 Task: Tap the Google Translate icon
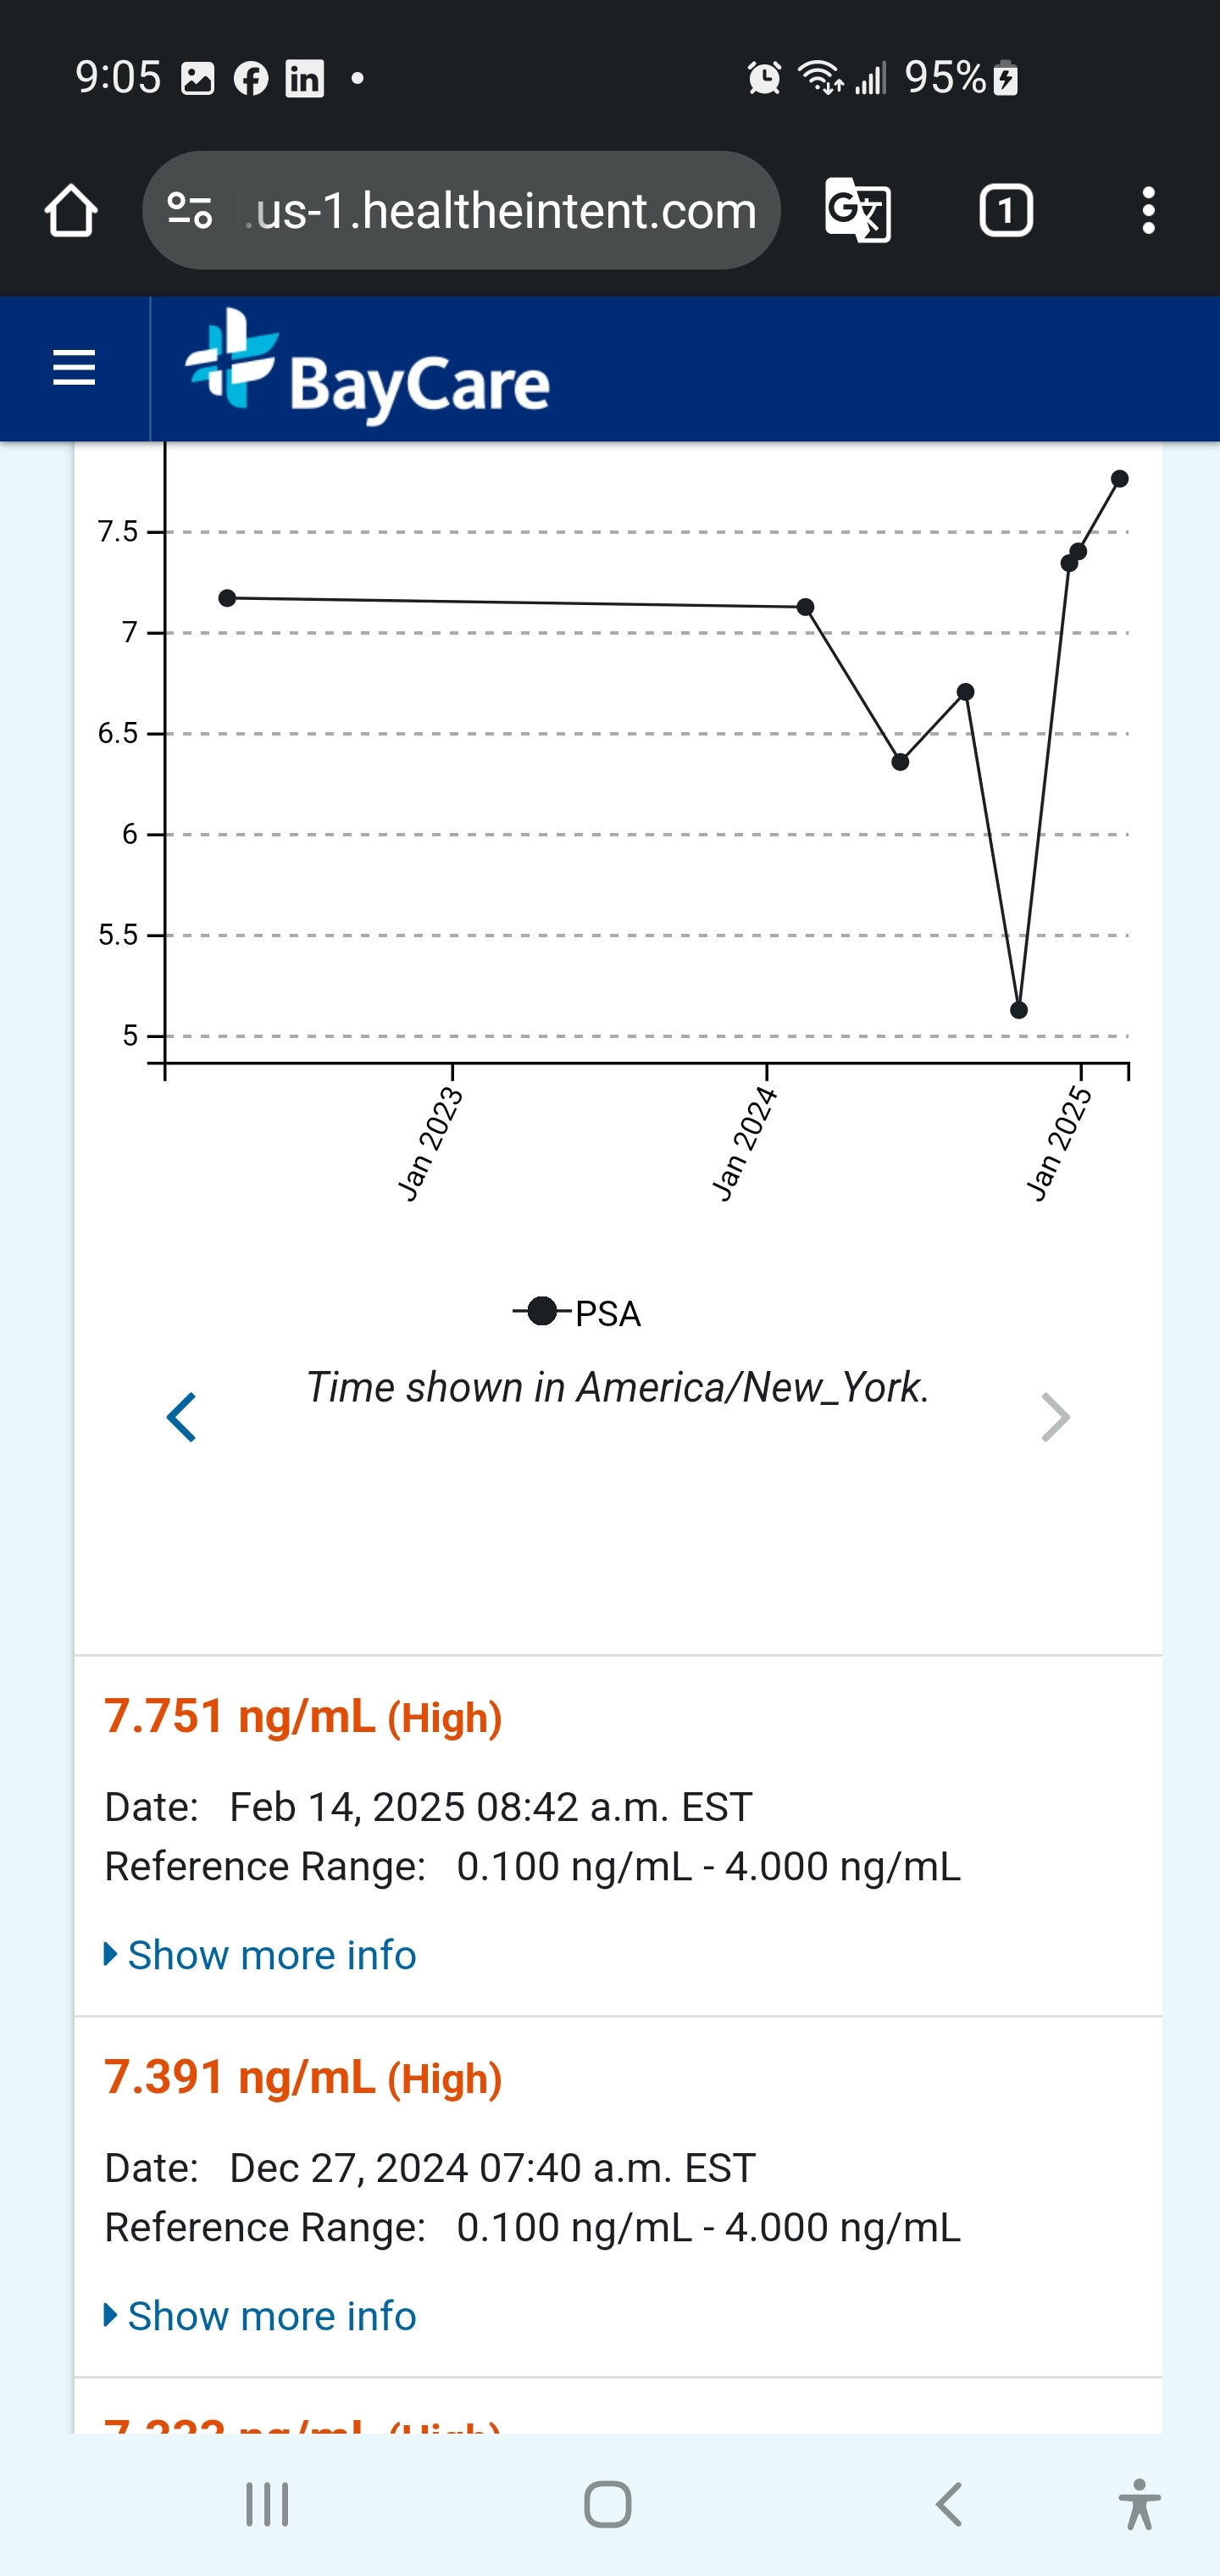858,211
